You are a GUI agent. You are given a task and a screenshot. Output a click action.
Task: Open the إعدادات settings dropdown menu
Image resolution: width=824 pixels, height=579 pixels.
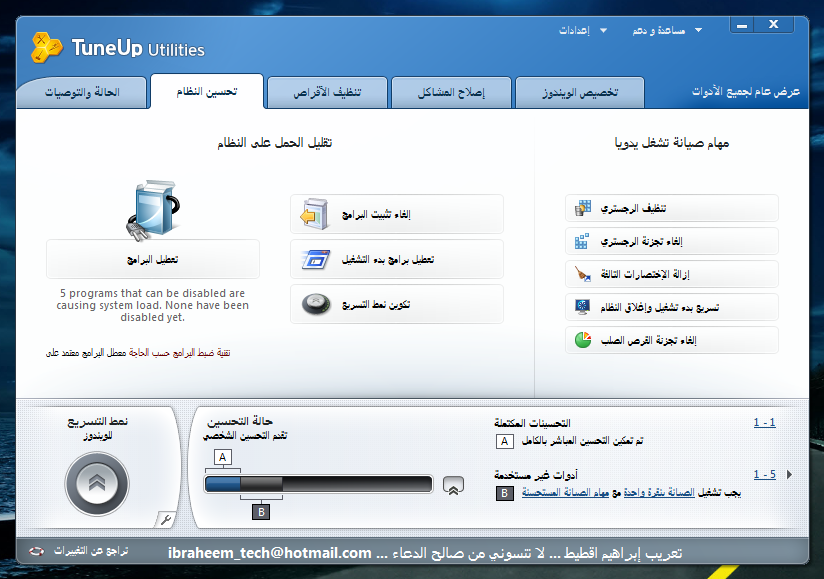pyautogui.click(x=582, y=30)
